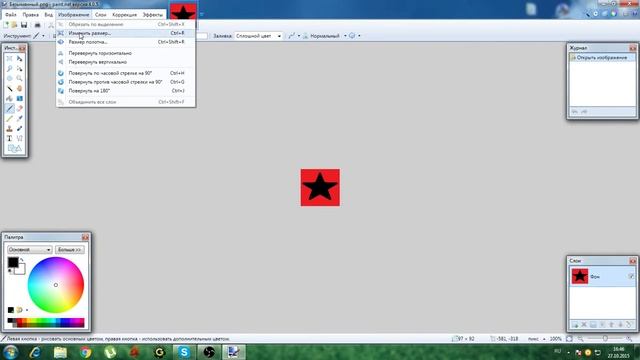This screenshot has width=640, height=360.
Task: Choose Перевернуть горизонтально menu entry
Action: point(126,53)
